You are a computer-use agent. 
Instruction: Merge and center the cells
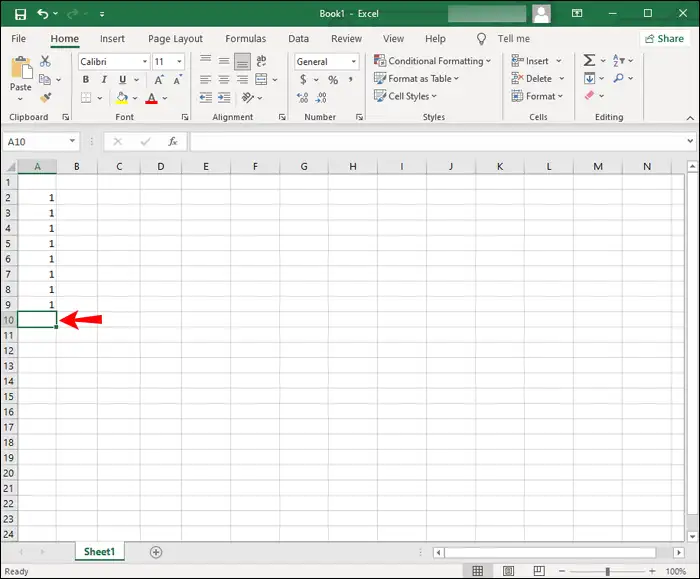tap(261, 80)
